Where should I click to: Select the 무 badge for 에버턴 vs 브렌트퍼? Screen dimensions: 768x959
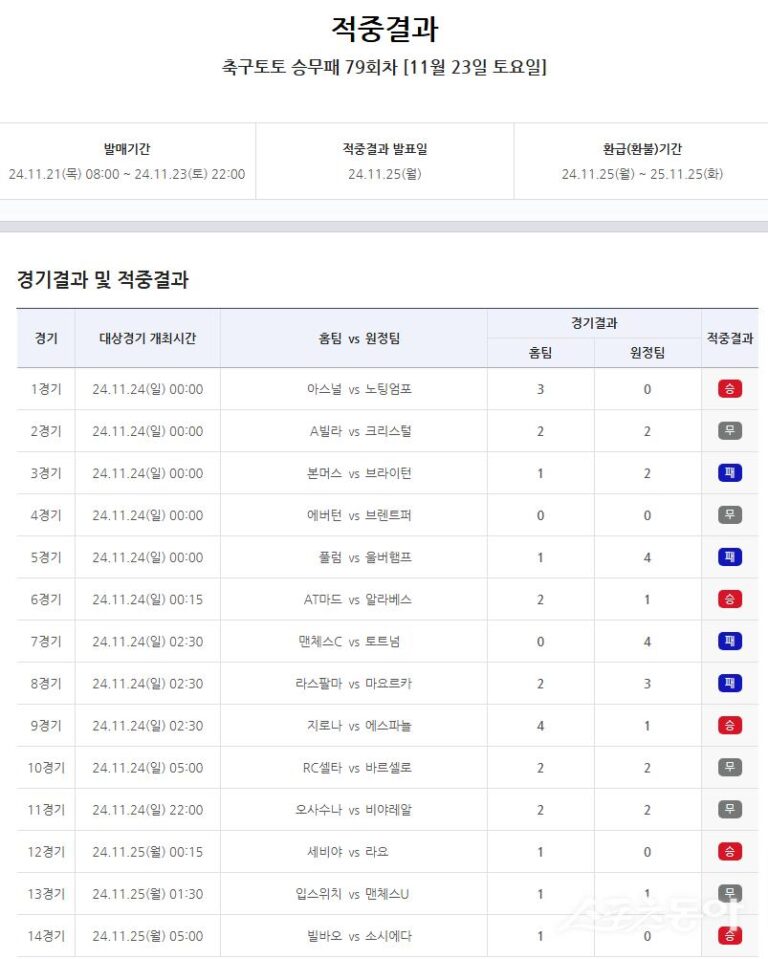(729, 515)
